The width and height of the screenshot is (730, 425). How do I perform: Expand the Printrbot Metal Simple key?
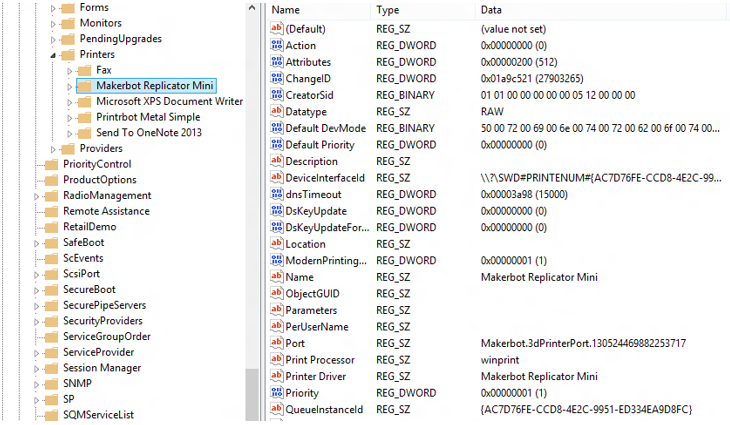[69, 118]
